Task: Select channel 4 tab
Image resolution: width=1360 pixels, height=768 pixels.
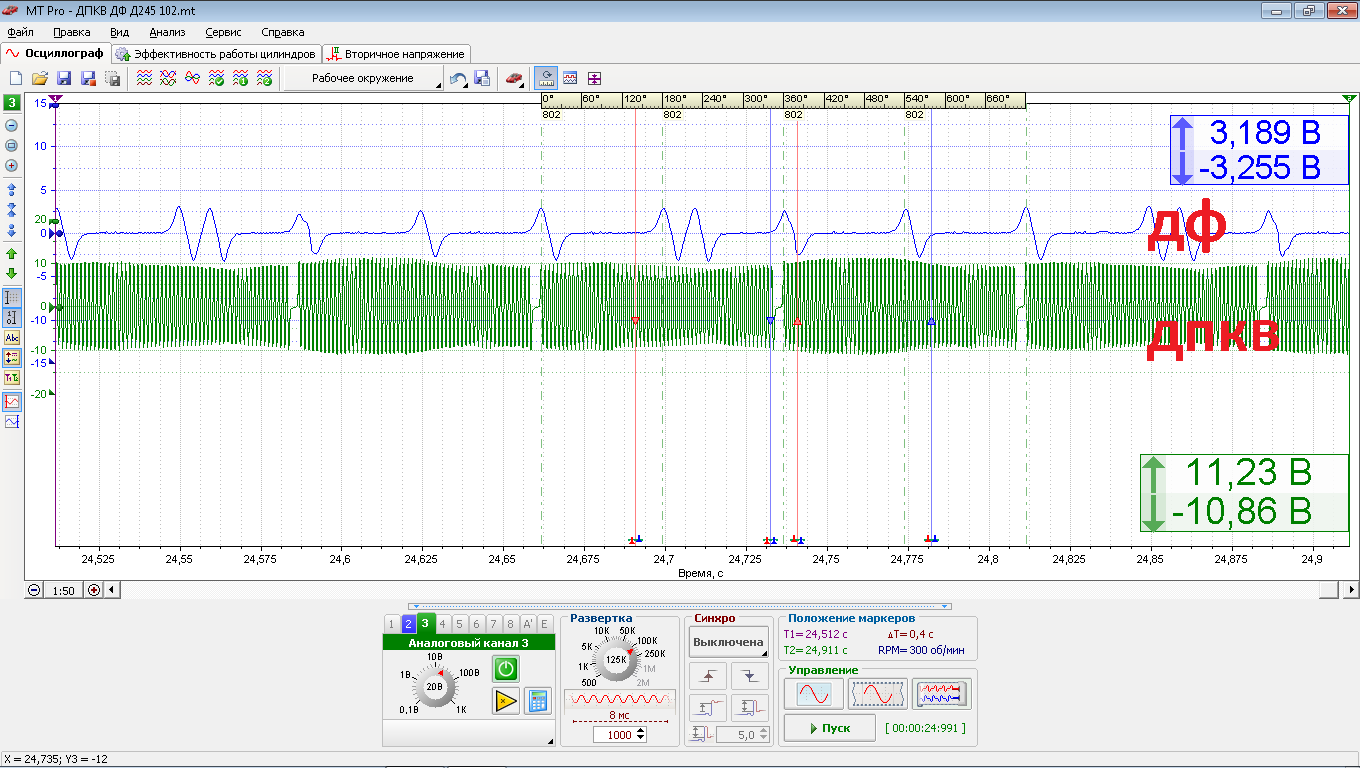Action: point(443,624)
